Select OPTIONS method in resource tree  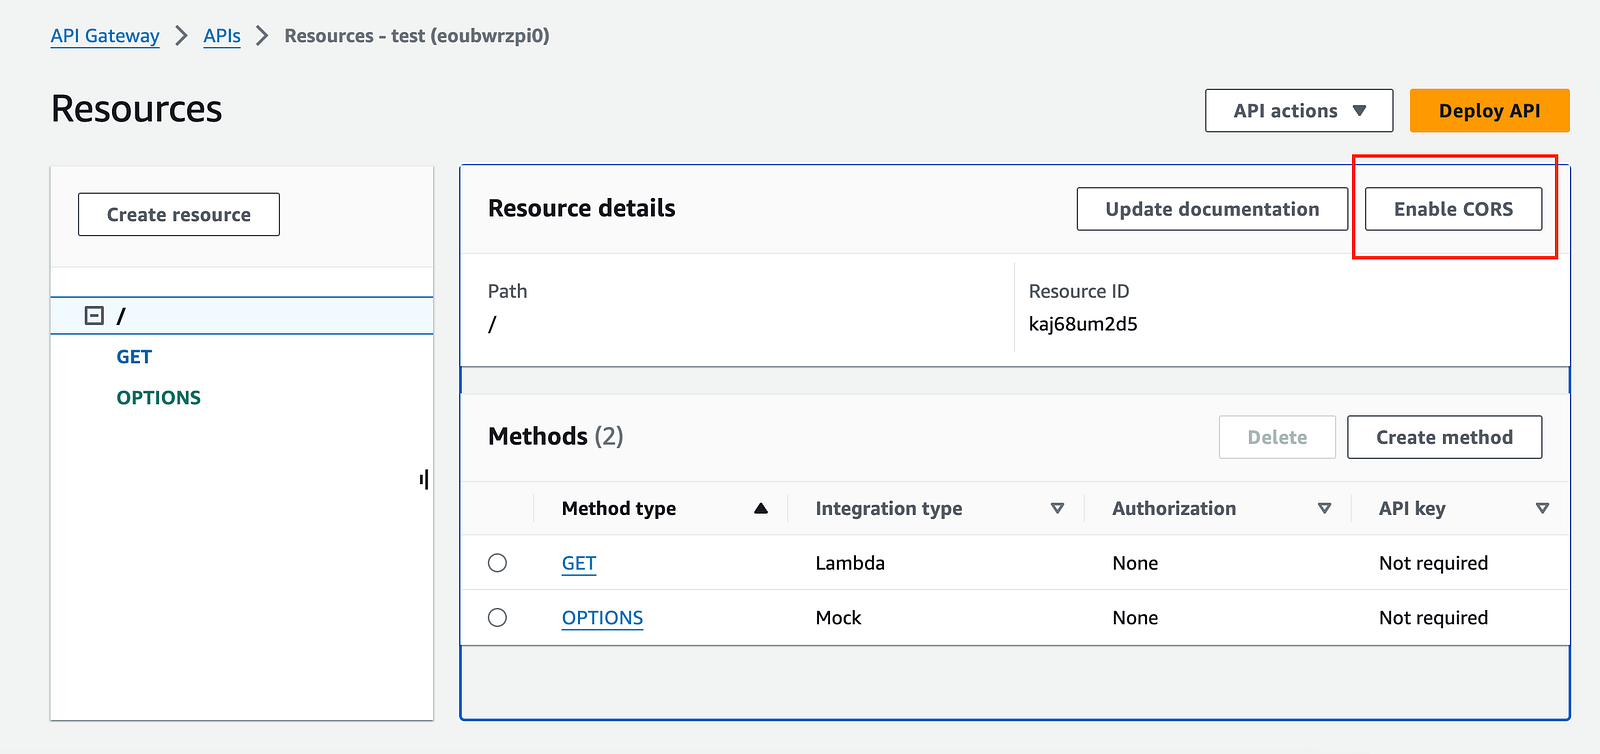[x=158, y=398]
